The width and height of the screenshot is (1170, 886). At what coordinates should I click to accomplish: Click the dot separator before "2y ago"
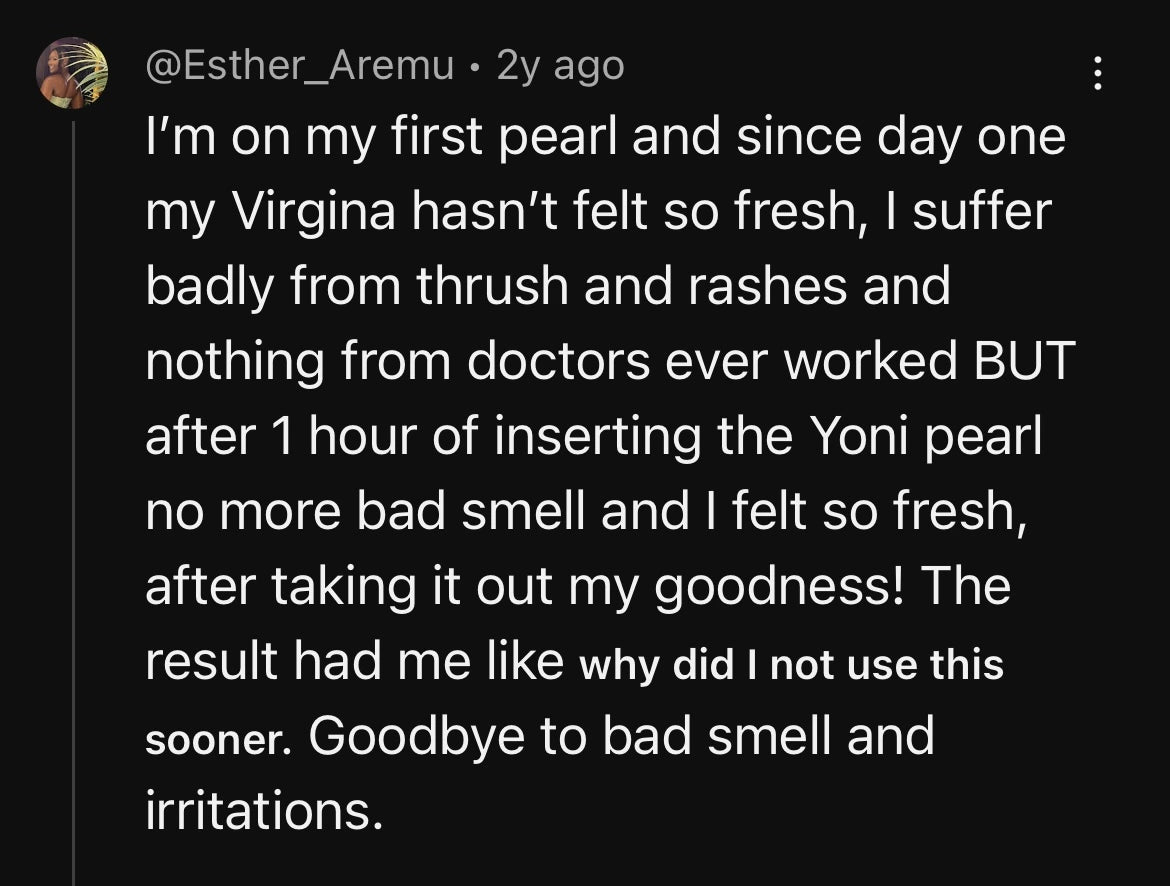(x=475, y=68)
